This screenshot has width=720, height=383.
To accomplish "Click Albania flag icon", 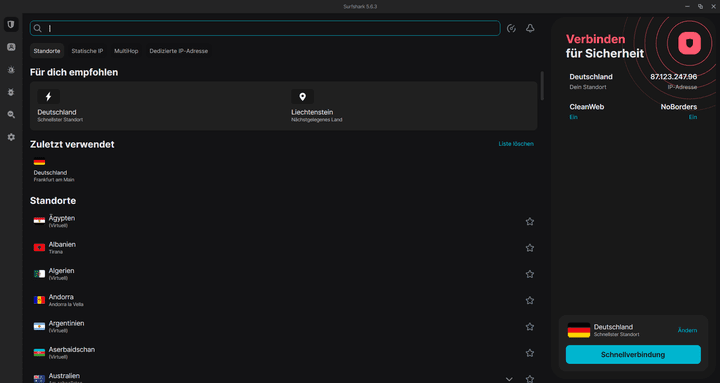I will [x=39, y=248].
